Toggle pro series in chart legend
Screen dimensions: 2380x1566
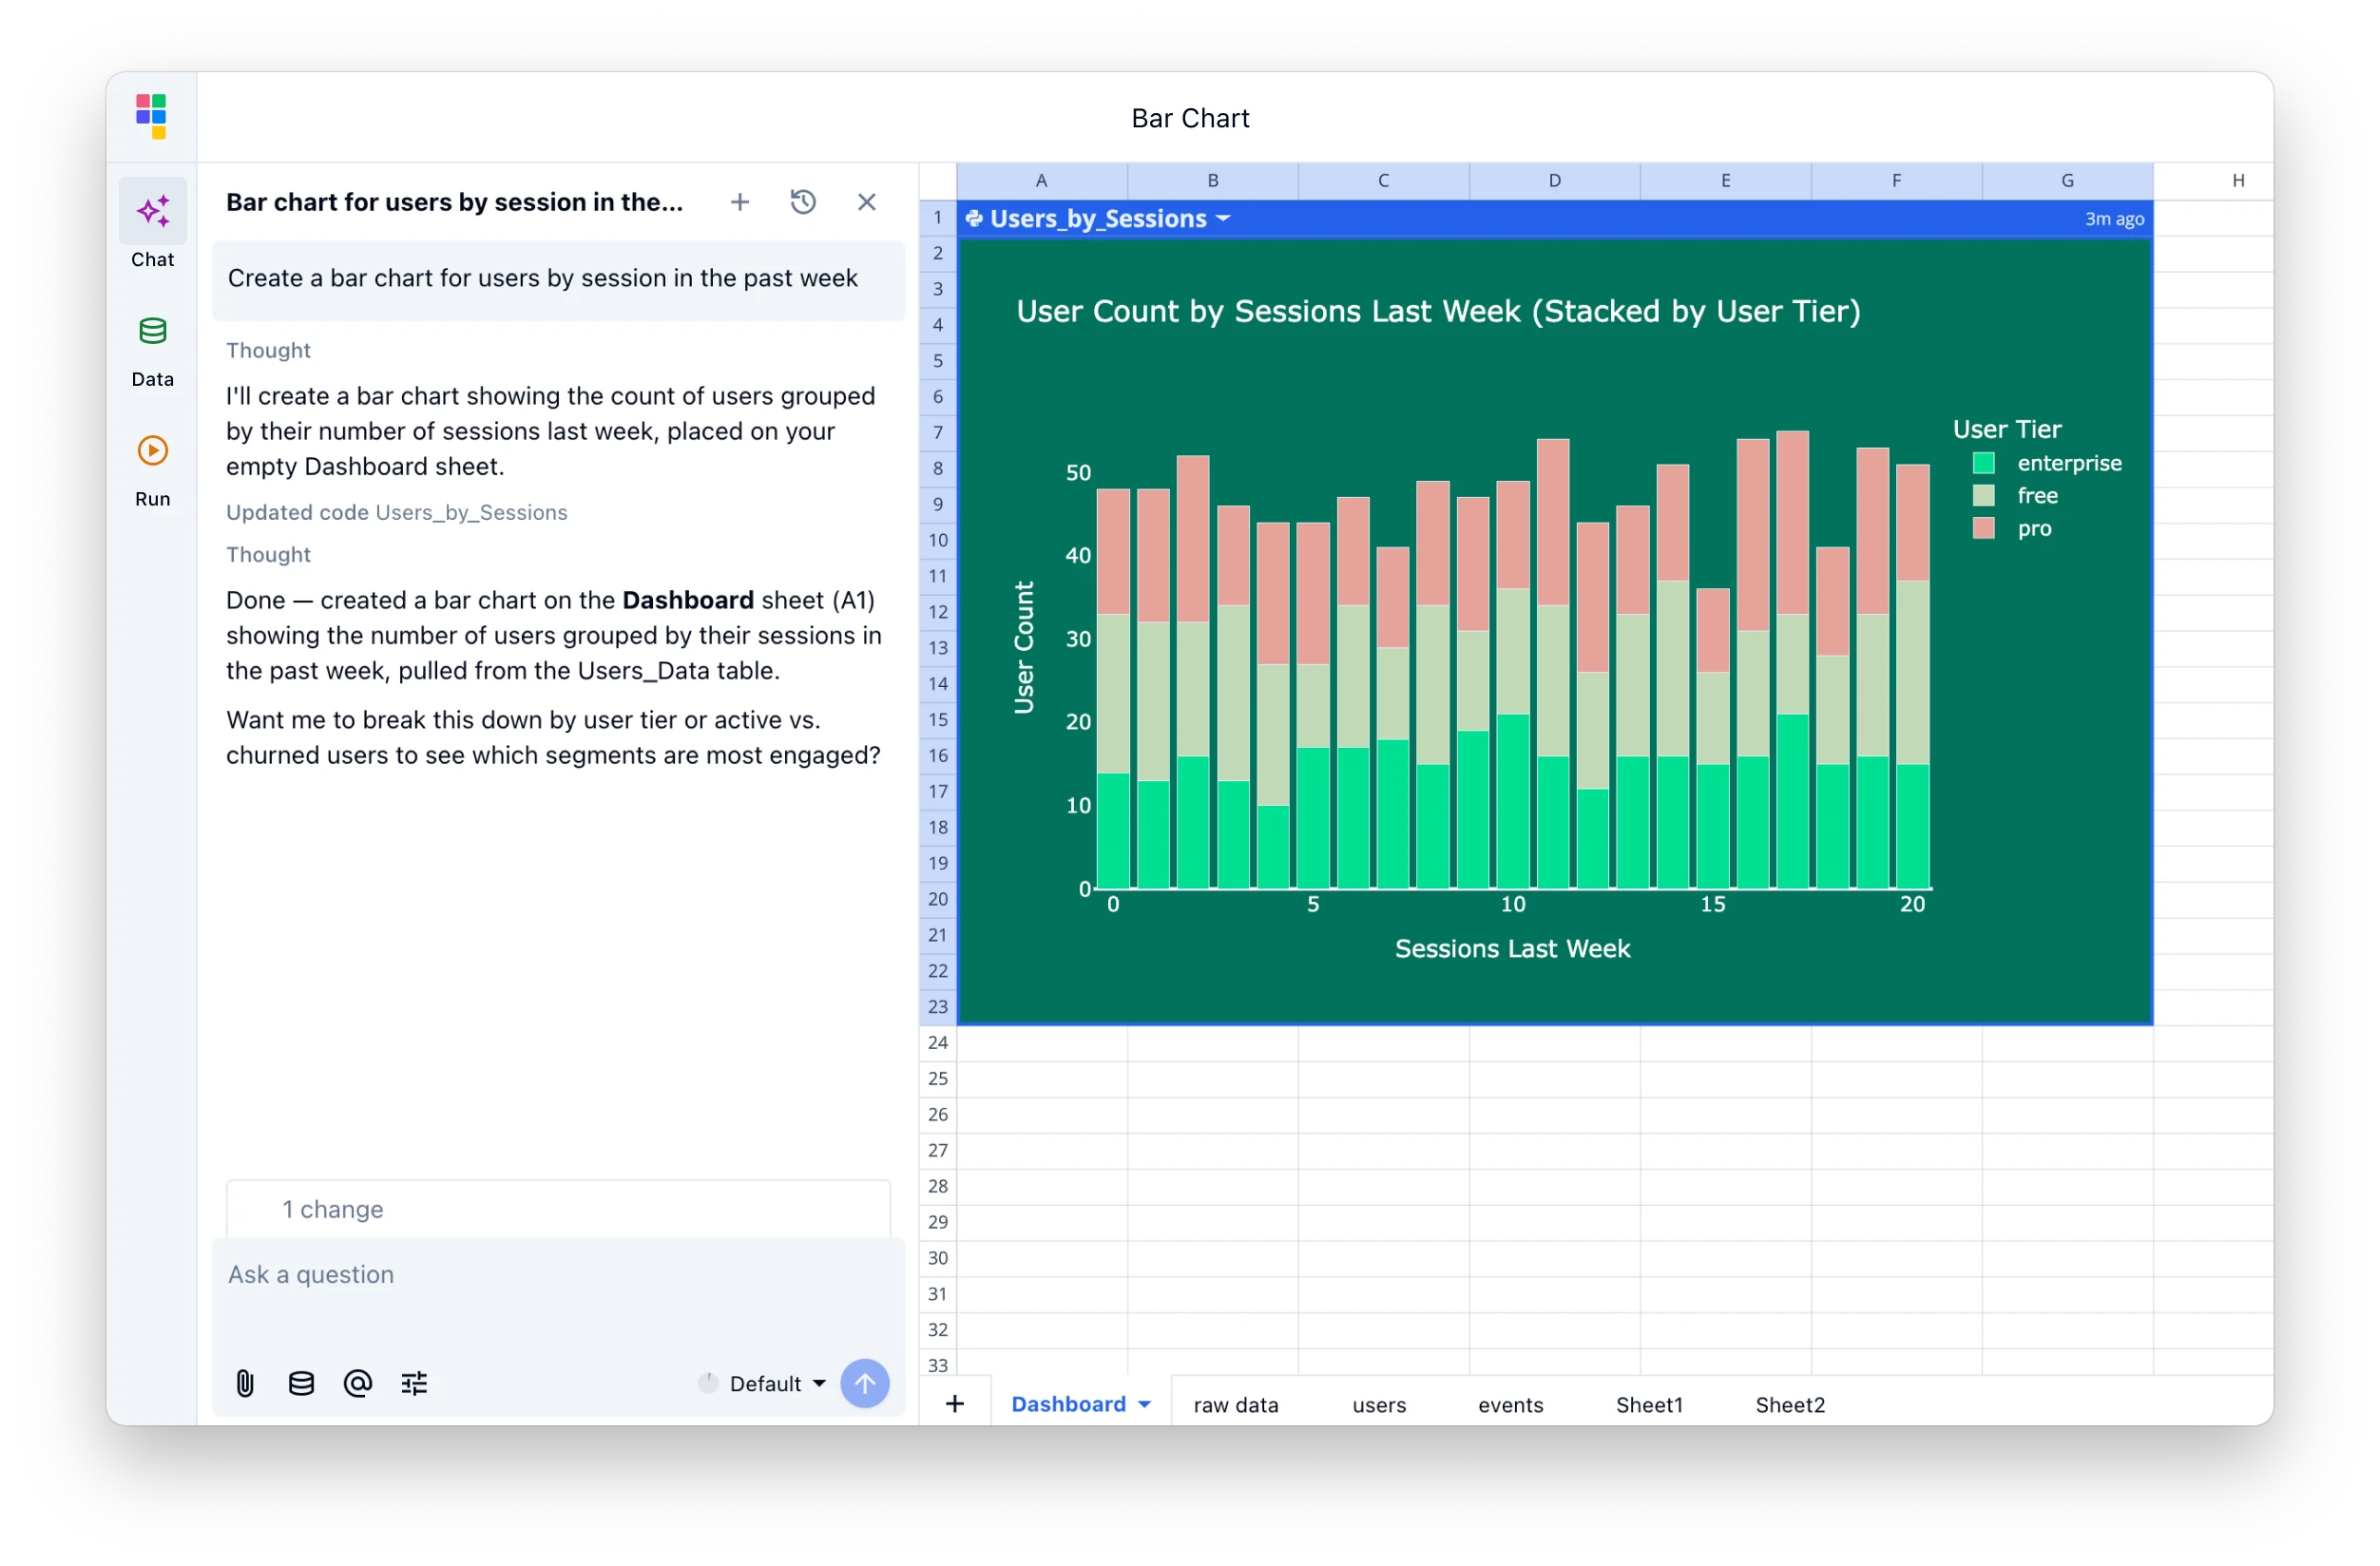coord(2012,528)
